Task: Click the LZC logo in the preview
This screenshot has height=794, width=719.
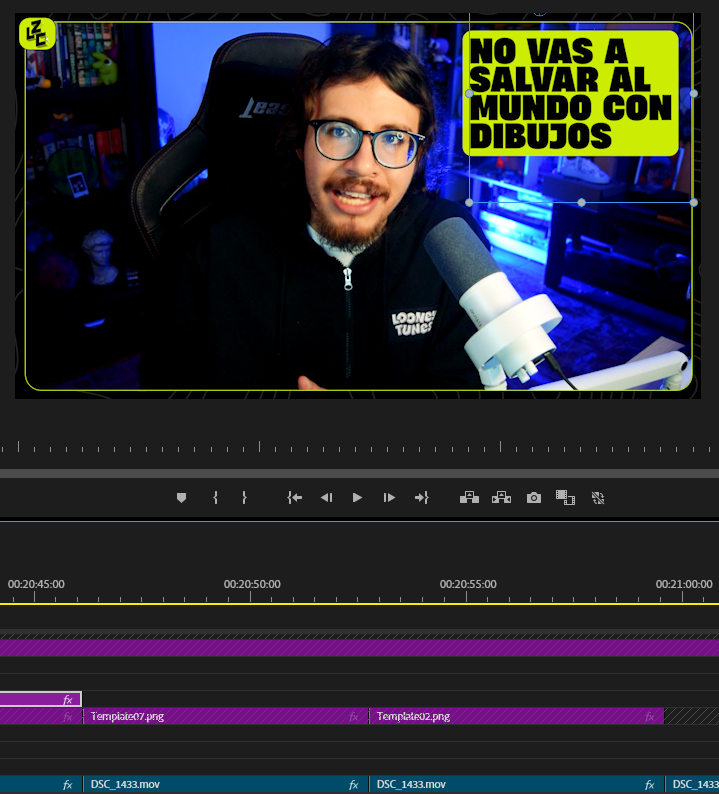Action: pos(37,33)
